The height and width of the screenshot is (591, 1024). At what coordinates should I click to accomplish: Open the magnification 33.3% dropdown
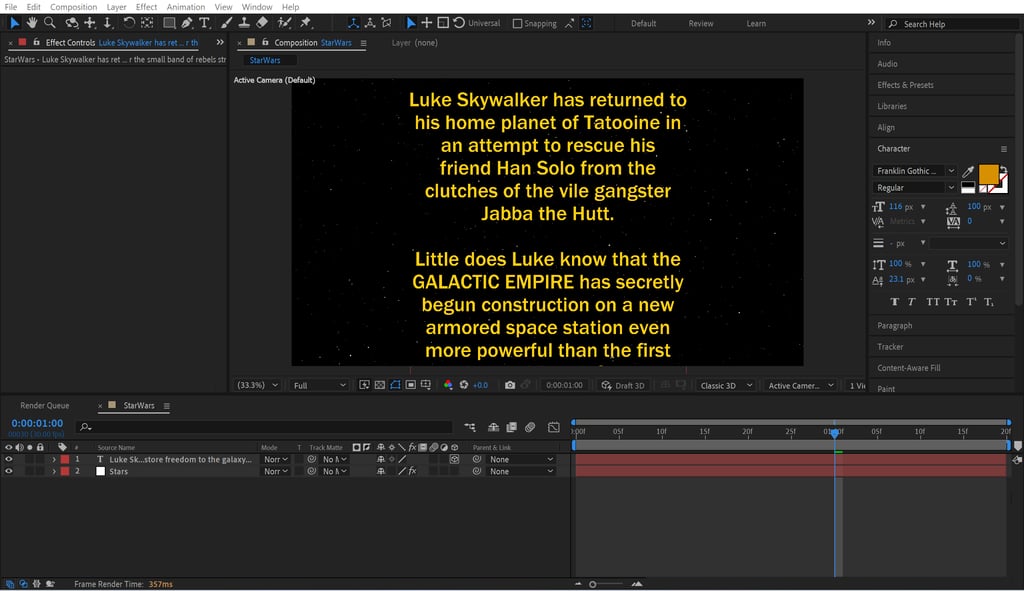coord(257,385)
